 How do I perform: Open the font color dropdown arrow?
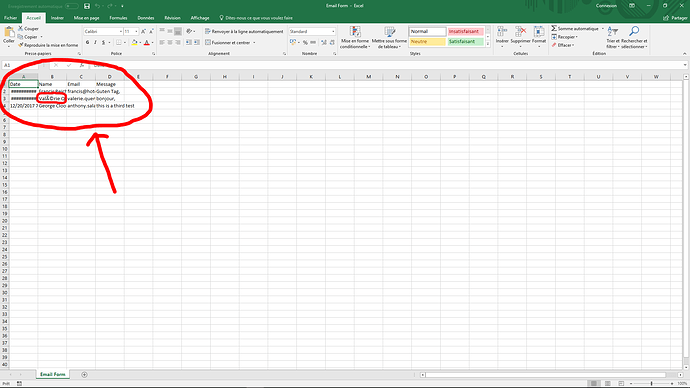coord(153,43)
